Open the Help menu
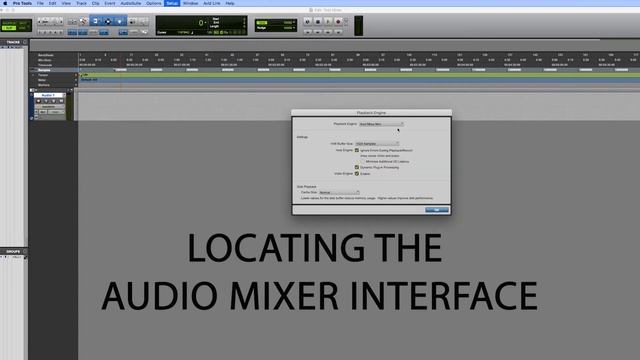The image size is (640, 360). [x=230, y=3]
